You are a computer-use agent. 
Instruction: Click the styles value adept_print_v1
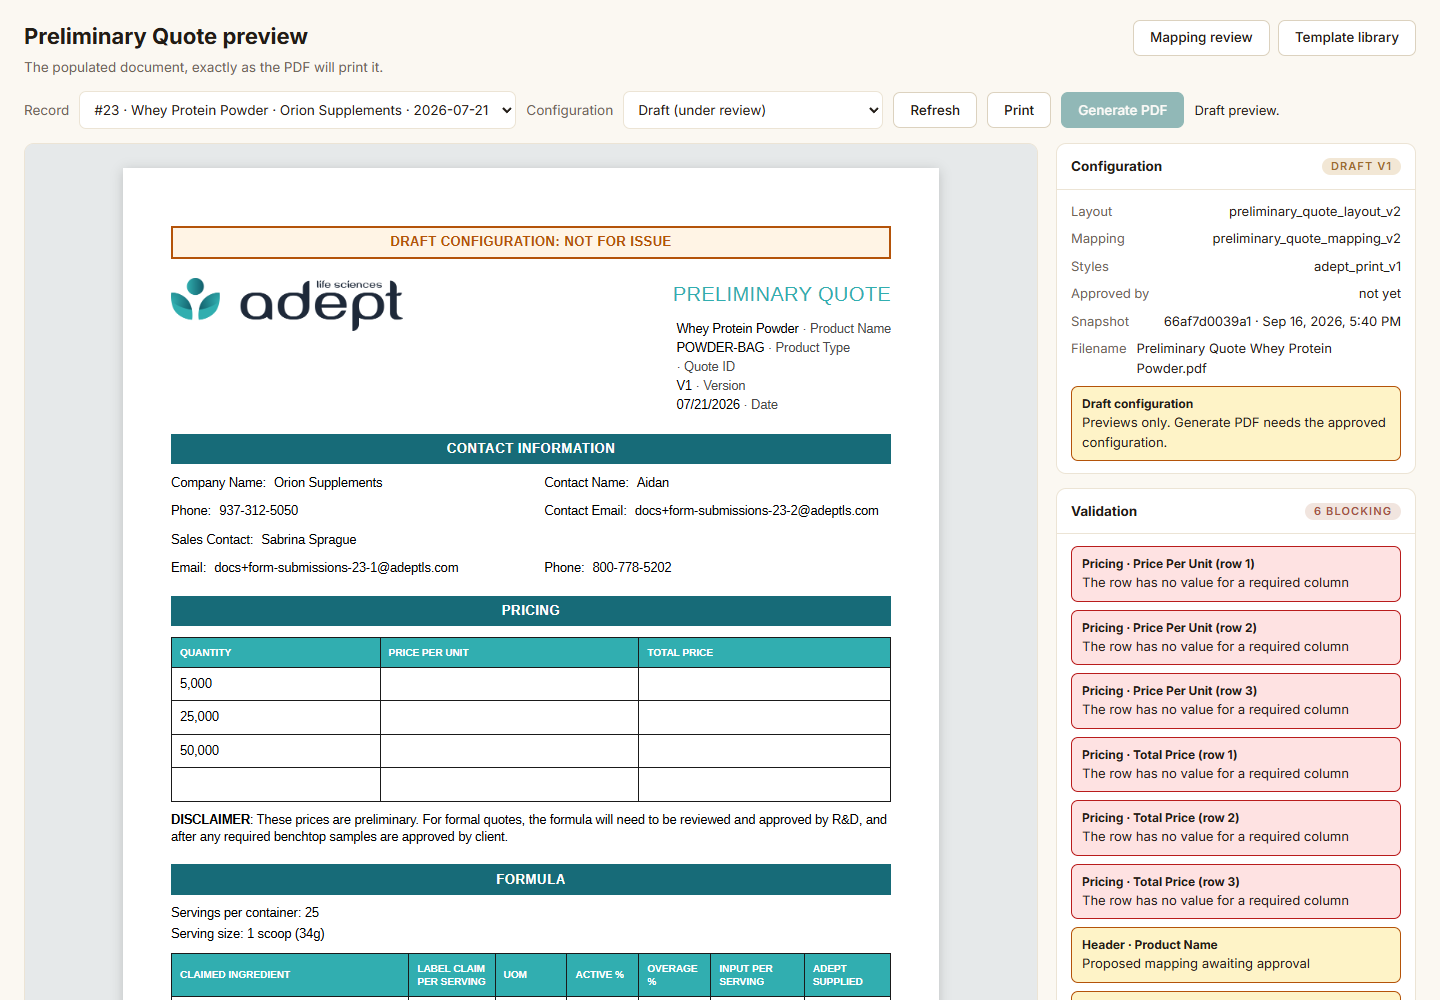pyautogui.click(x=1357, y=267)
